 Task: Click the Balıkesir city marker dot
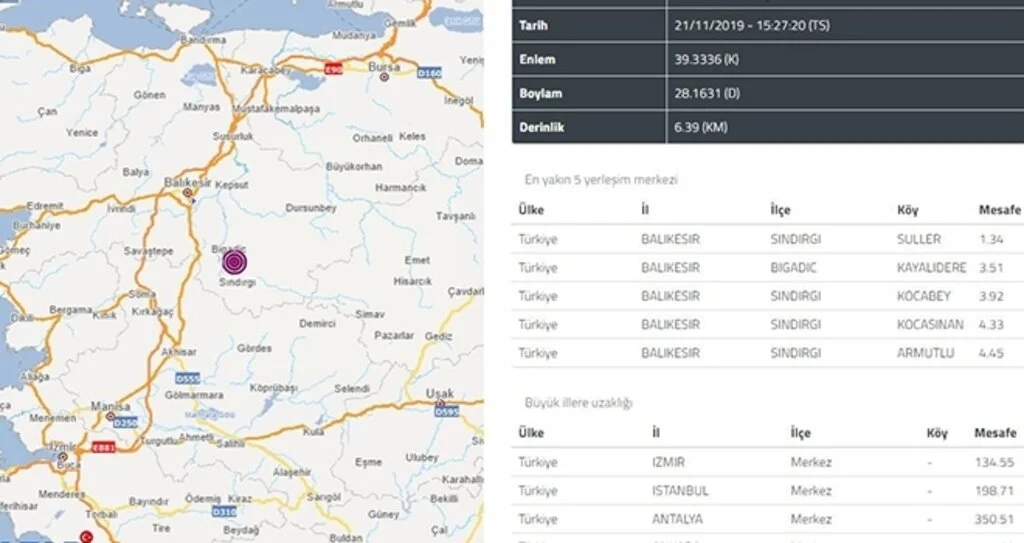[x=187, y=193]
